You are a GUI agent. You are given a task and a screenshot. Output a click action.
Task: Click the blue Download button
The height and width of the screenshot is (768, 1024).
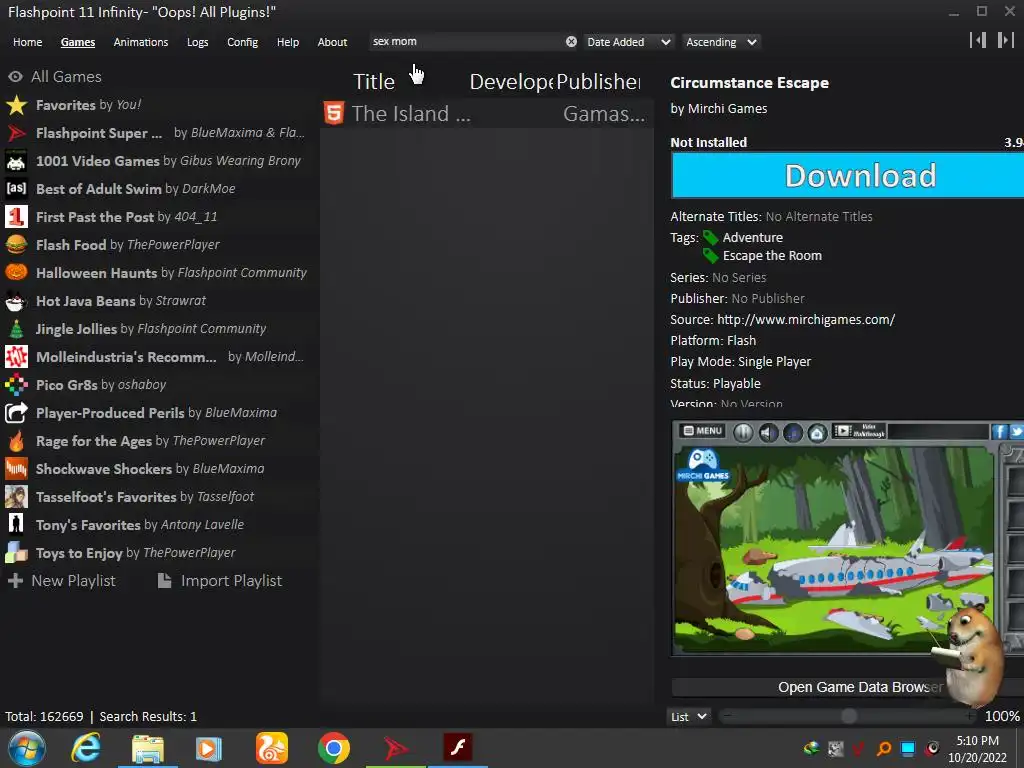tap(848, 175)
